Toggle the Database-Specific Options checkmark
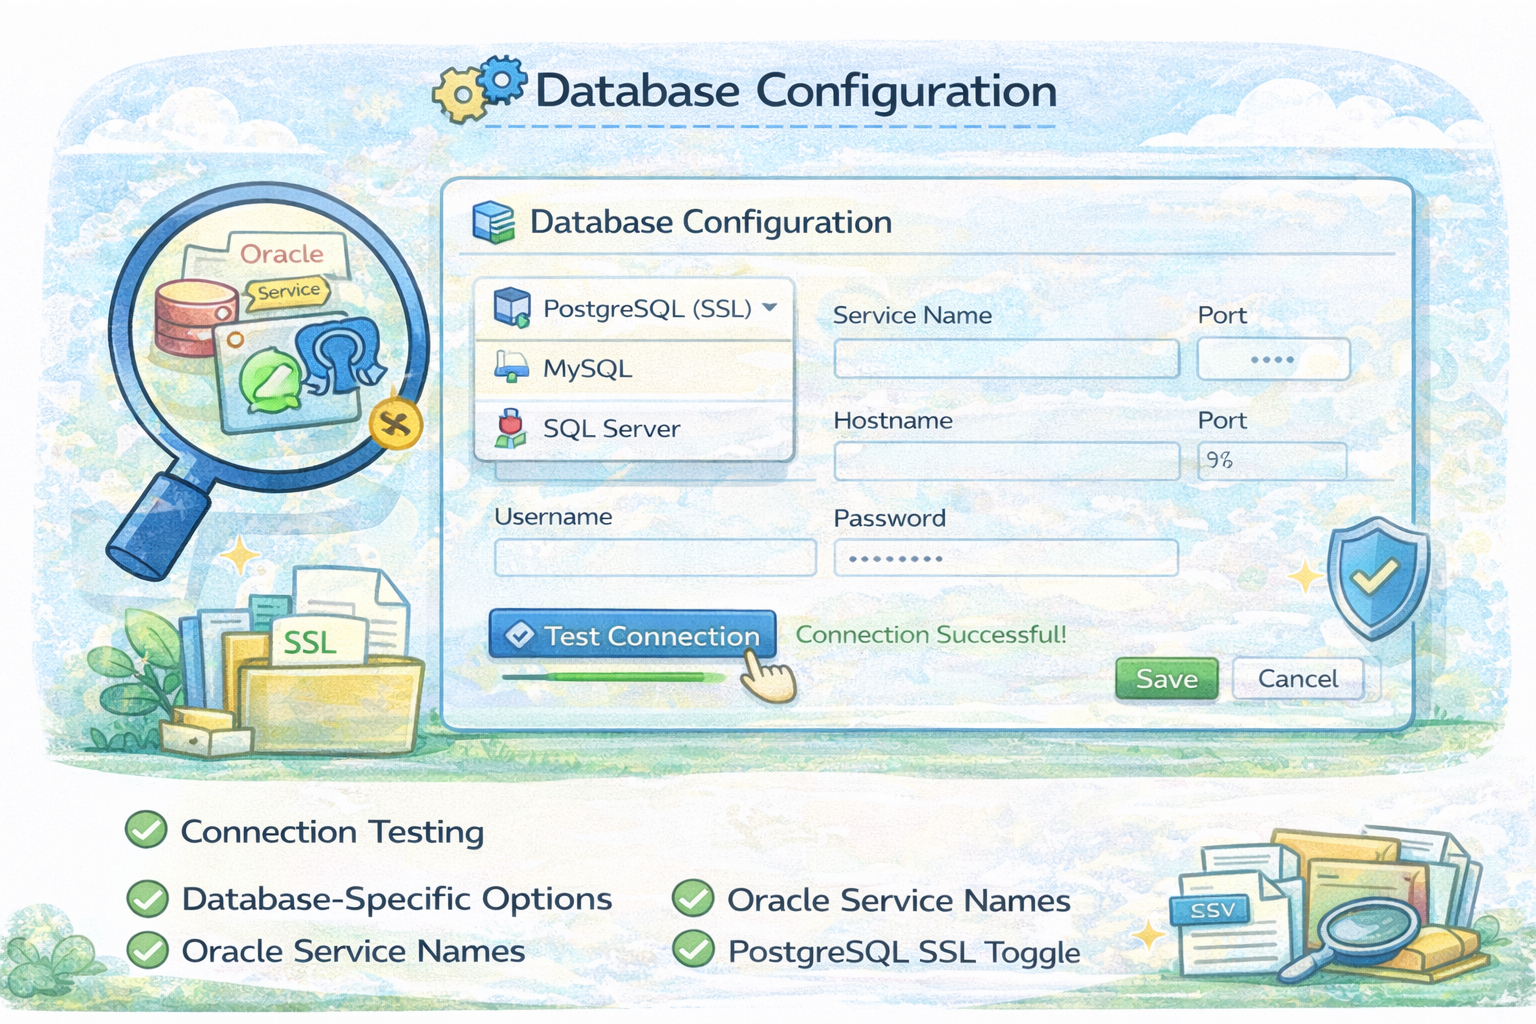This screenshot has width=1536, height=1024. click(x=148, y=898)
